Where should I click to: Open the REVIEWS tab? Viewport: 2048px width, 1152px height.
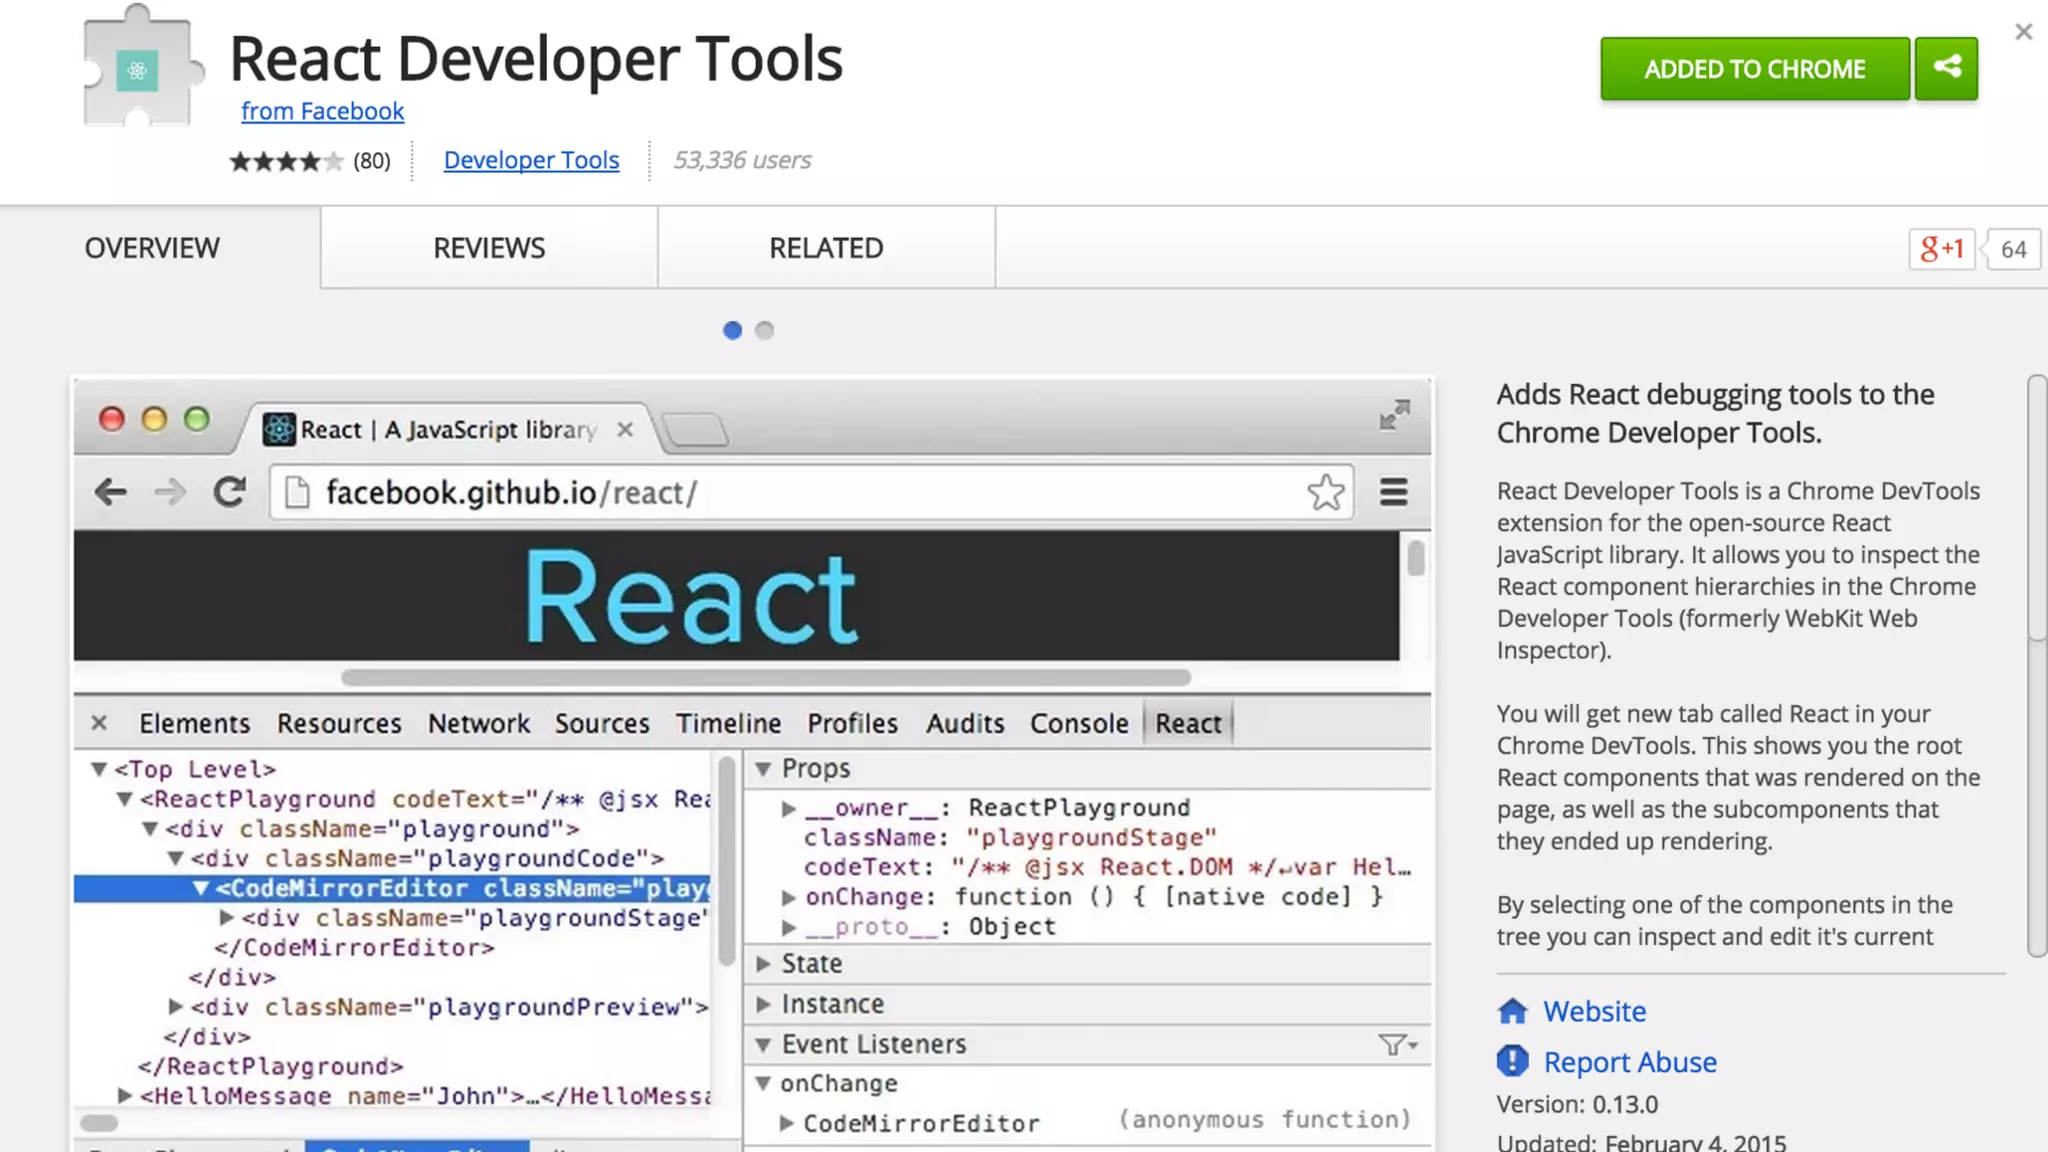click(489, 248)
